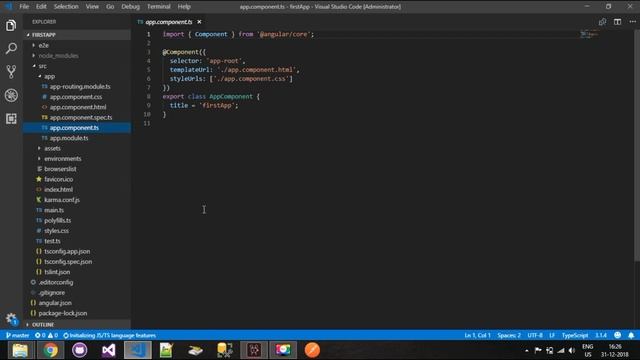Close the app.component.ts tab

click(x=199, y=22)
